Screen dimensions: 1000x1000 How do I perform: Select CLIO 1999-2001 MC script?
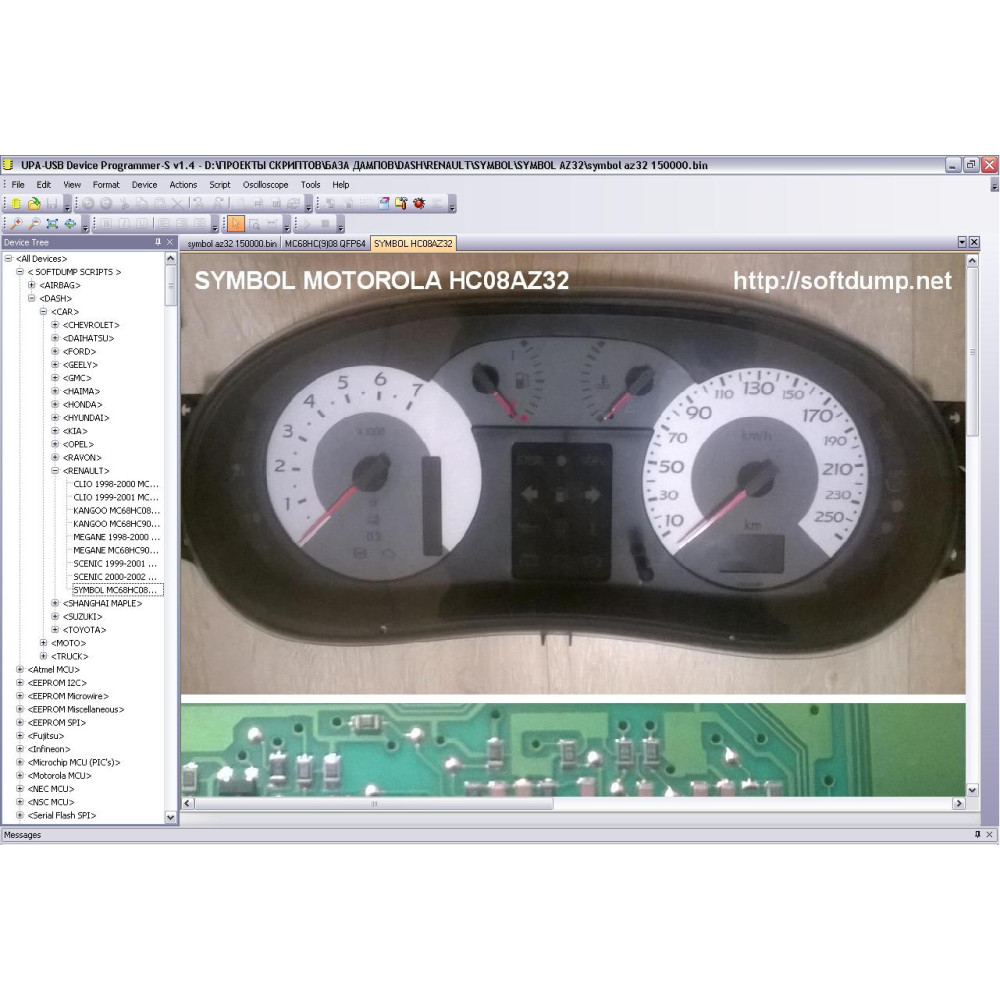(115, 497)
